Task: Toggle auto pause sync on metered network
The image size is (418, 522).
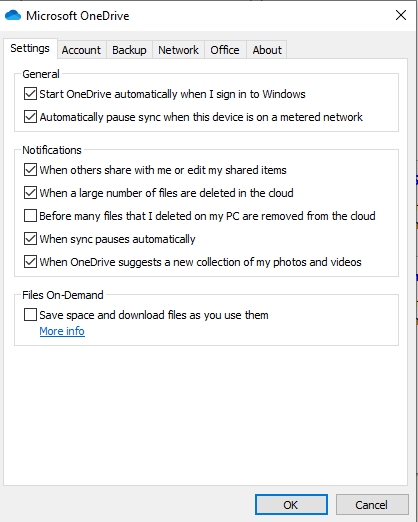Action: coord(30,117)
